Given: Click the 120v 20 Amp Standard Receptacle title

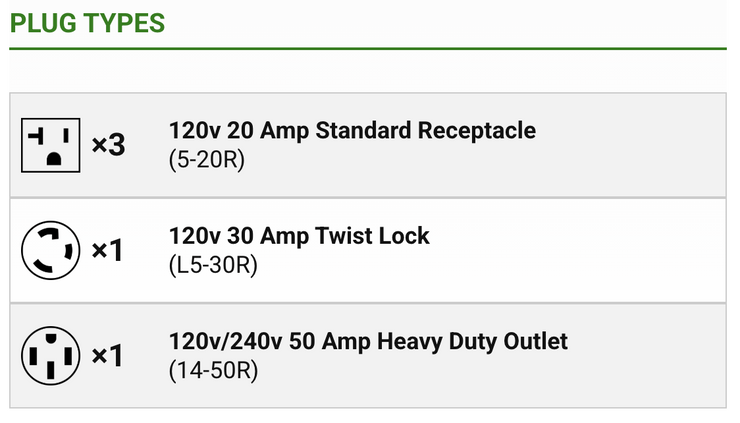Looking at the screenshot, I should [x=353, y=130].
